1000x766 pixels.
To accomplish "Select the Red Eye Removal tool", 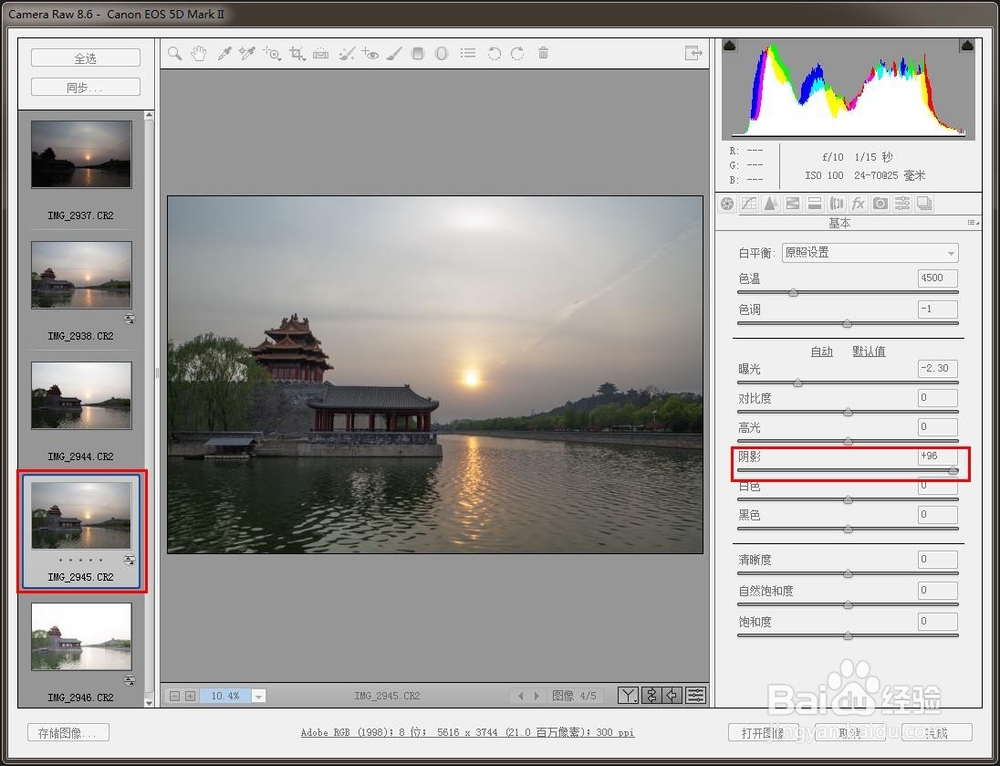I will pos(370,54).
